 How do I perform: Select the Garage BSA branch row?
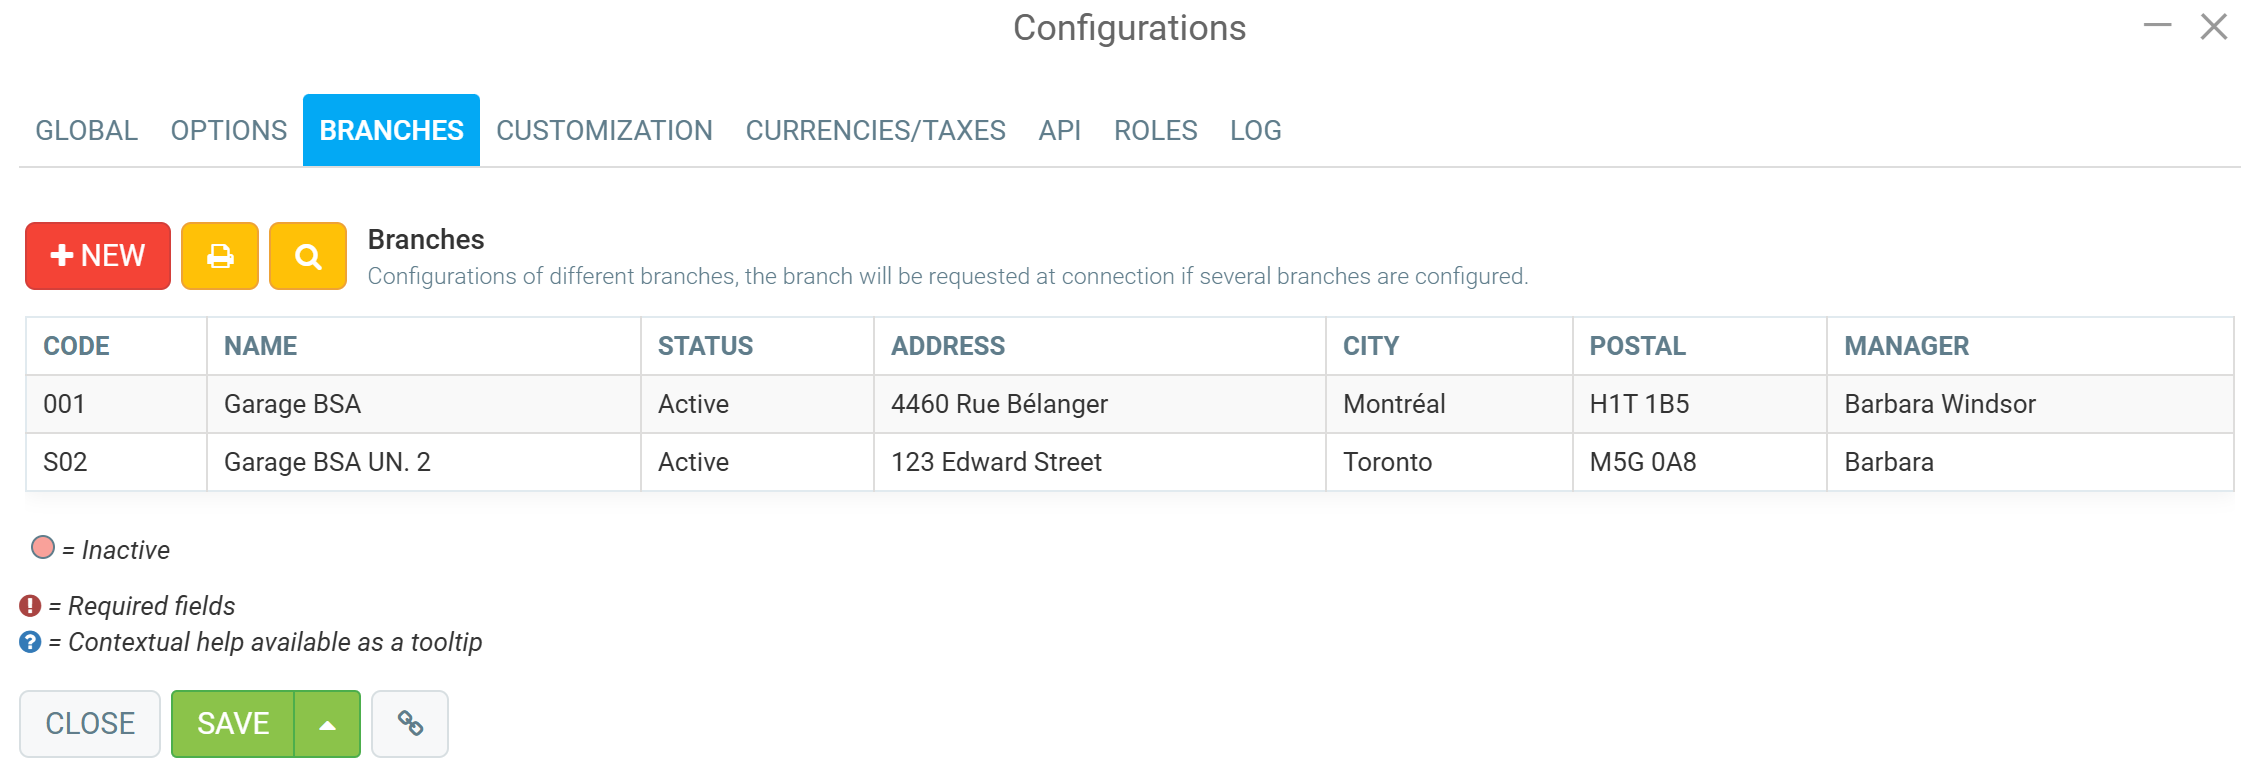292,404
